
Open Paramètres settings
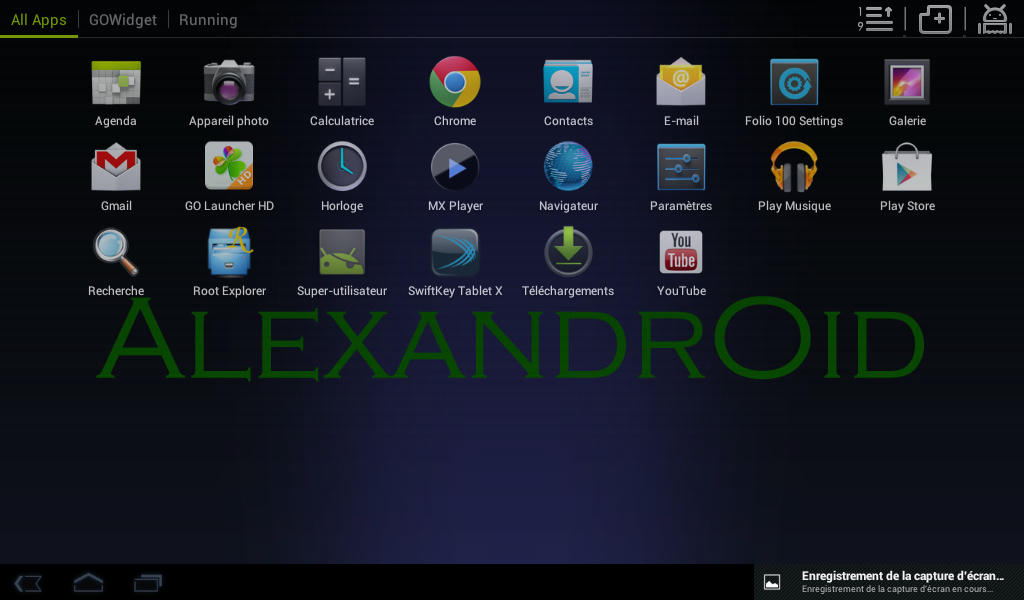click(681, 176)
